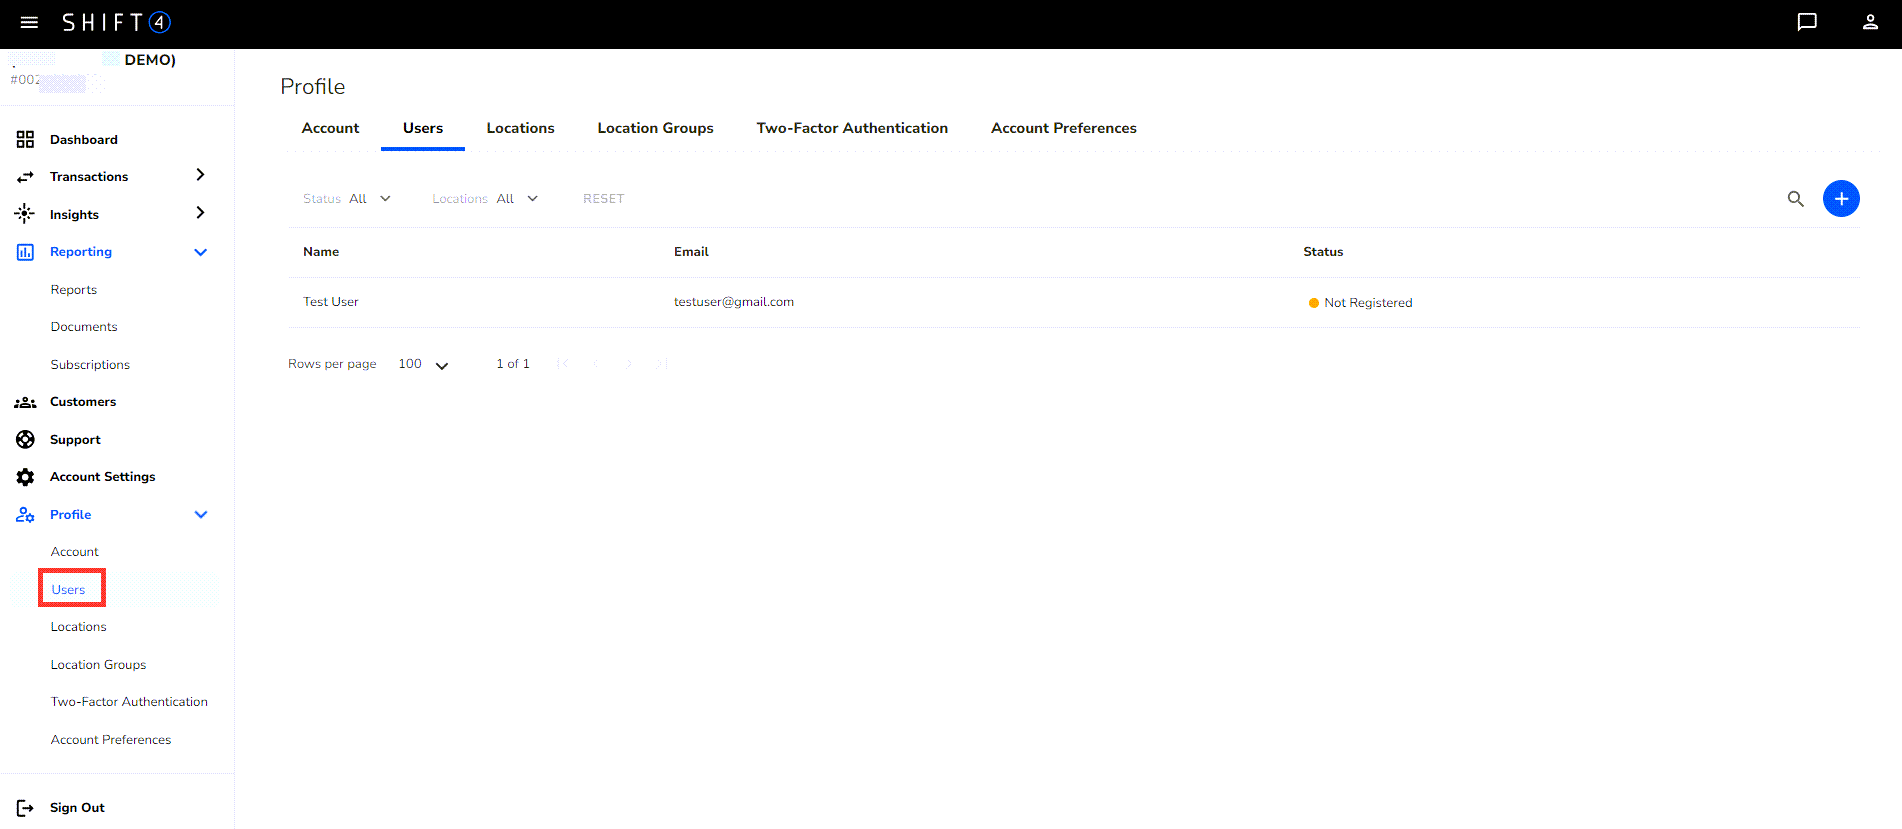Click the Support lifebuoy icon

(25, 440)
